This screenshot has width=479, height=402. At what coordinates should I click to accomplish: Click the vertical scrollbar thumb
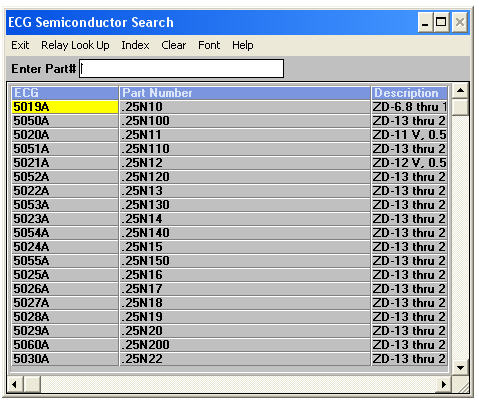pyautogui.click(x=460, y=107)
